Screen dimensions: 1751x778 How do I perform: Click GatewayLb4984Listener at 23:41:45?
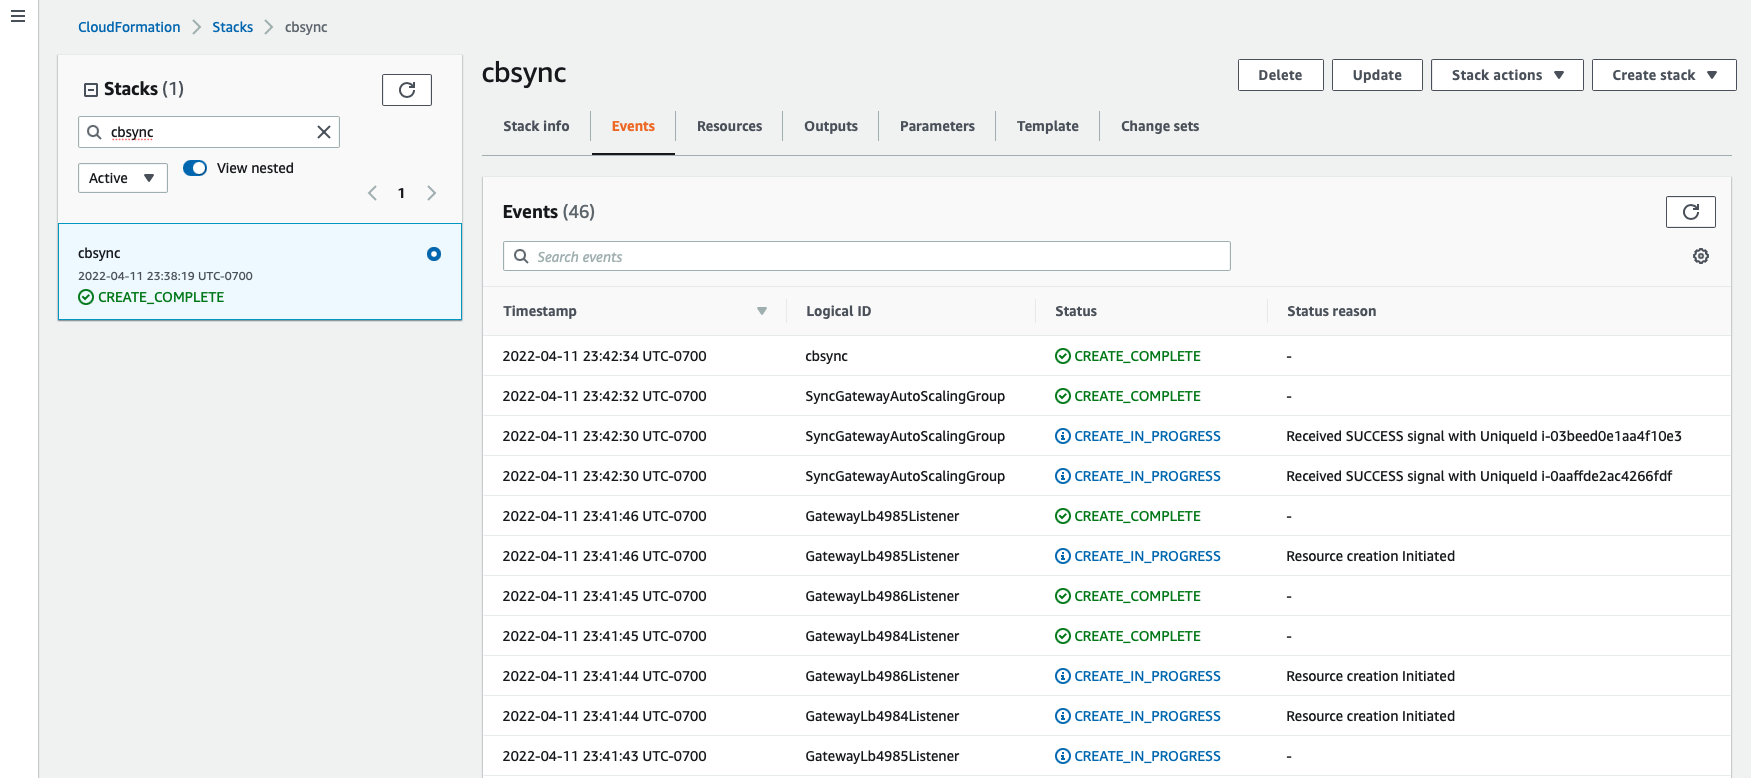(x=882, y=636)
